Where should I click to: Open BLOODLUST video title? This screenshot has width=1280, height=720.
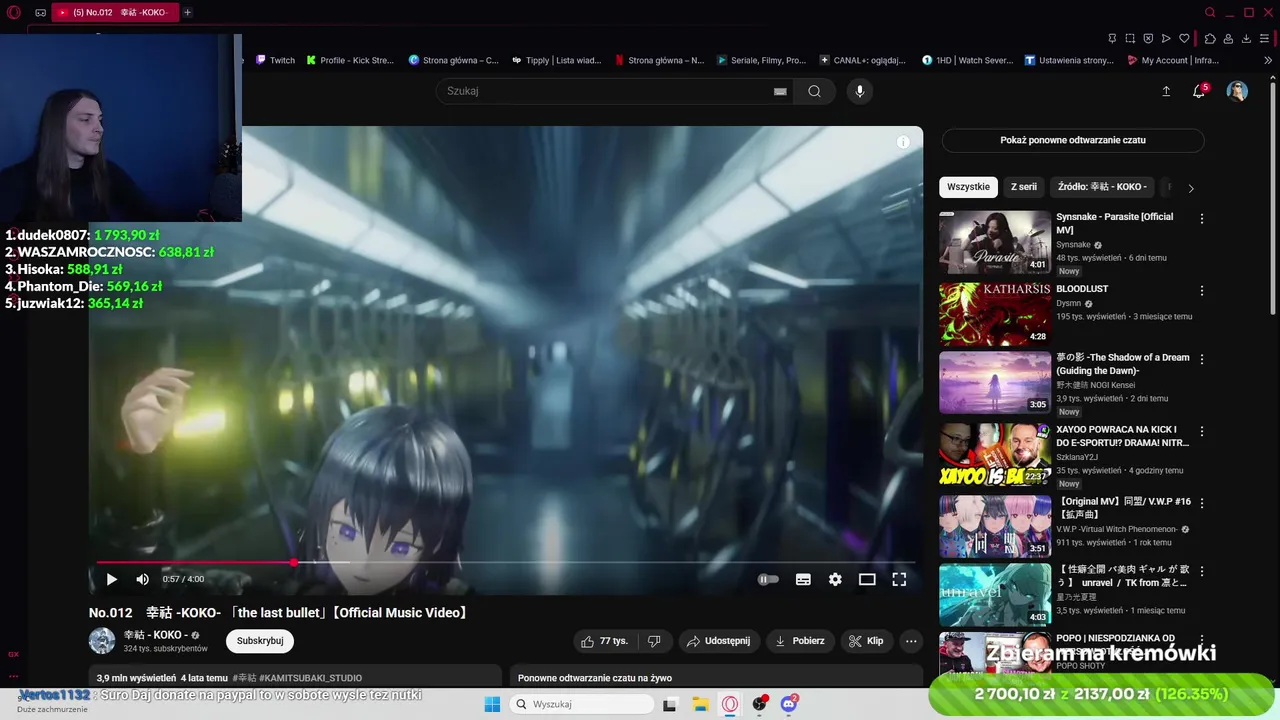click(1082, 289)
